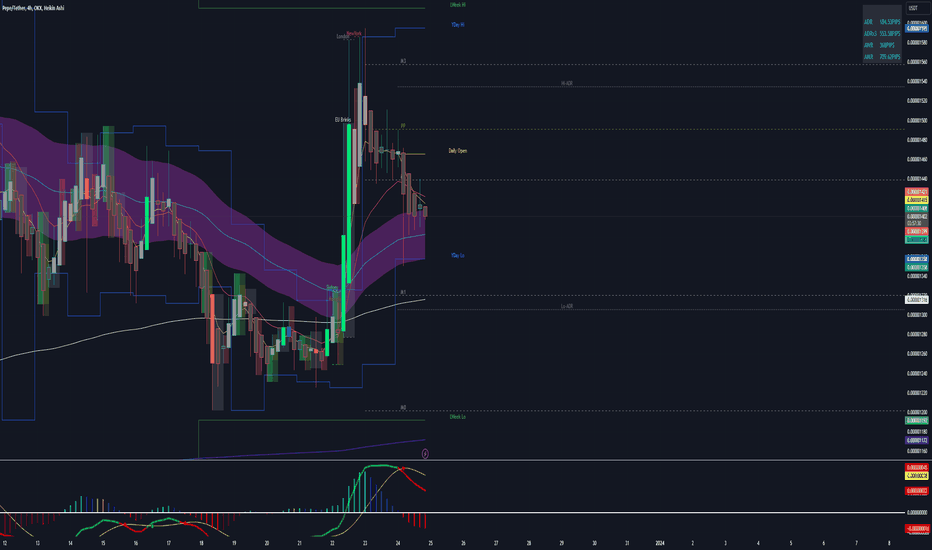Click the purple price tag near 0.00001172
This screenshot has height=550, width=932.
tap(917, 441)
